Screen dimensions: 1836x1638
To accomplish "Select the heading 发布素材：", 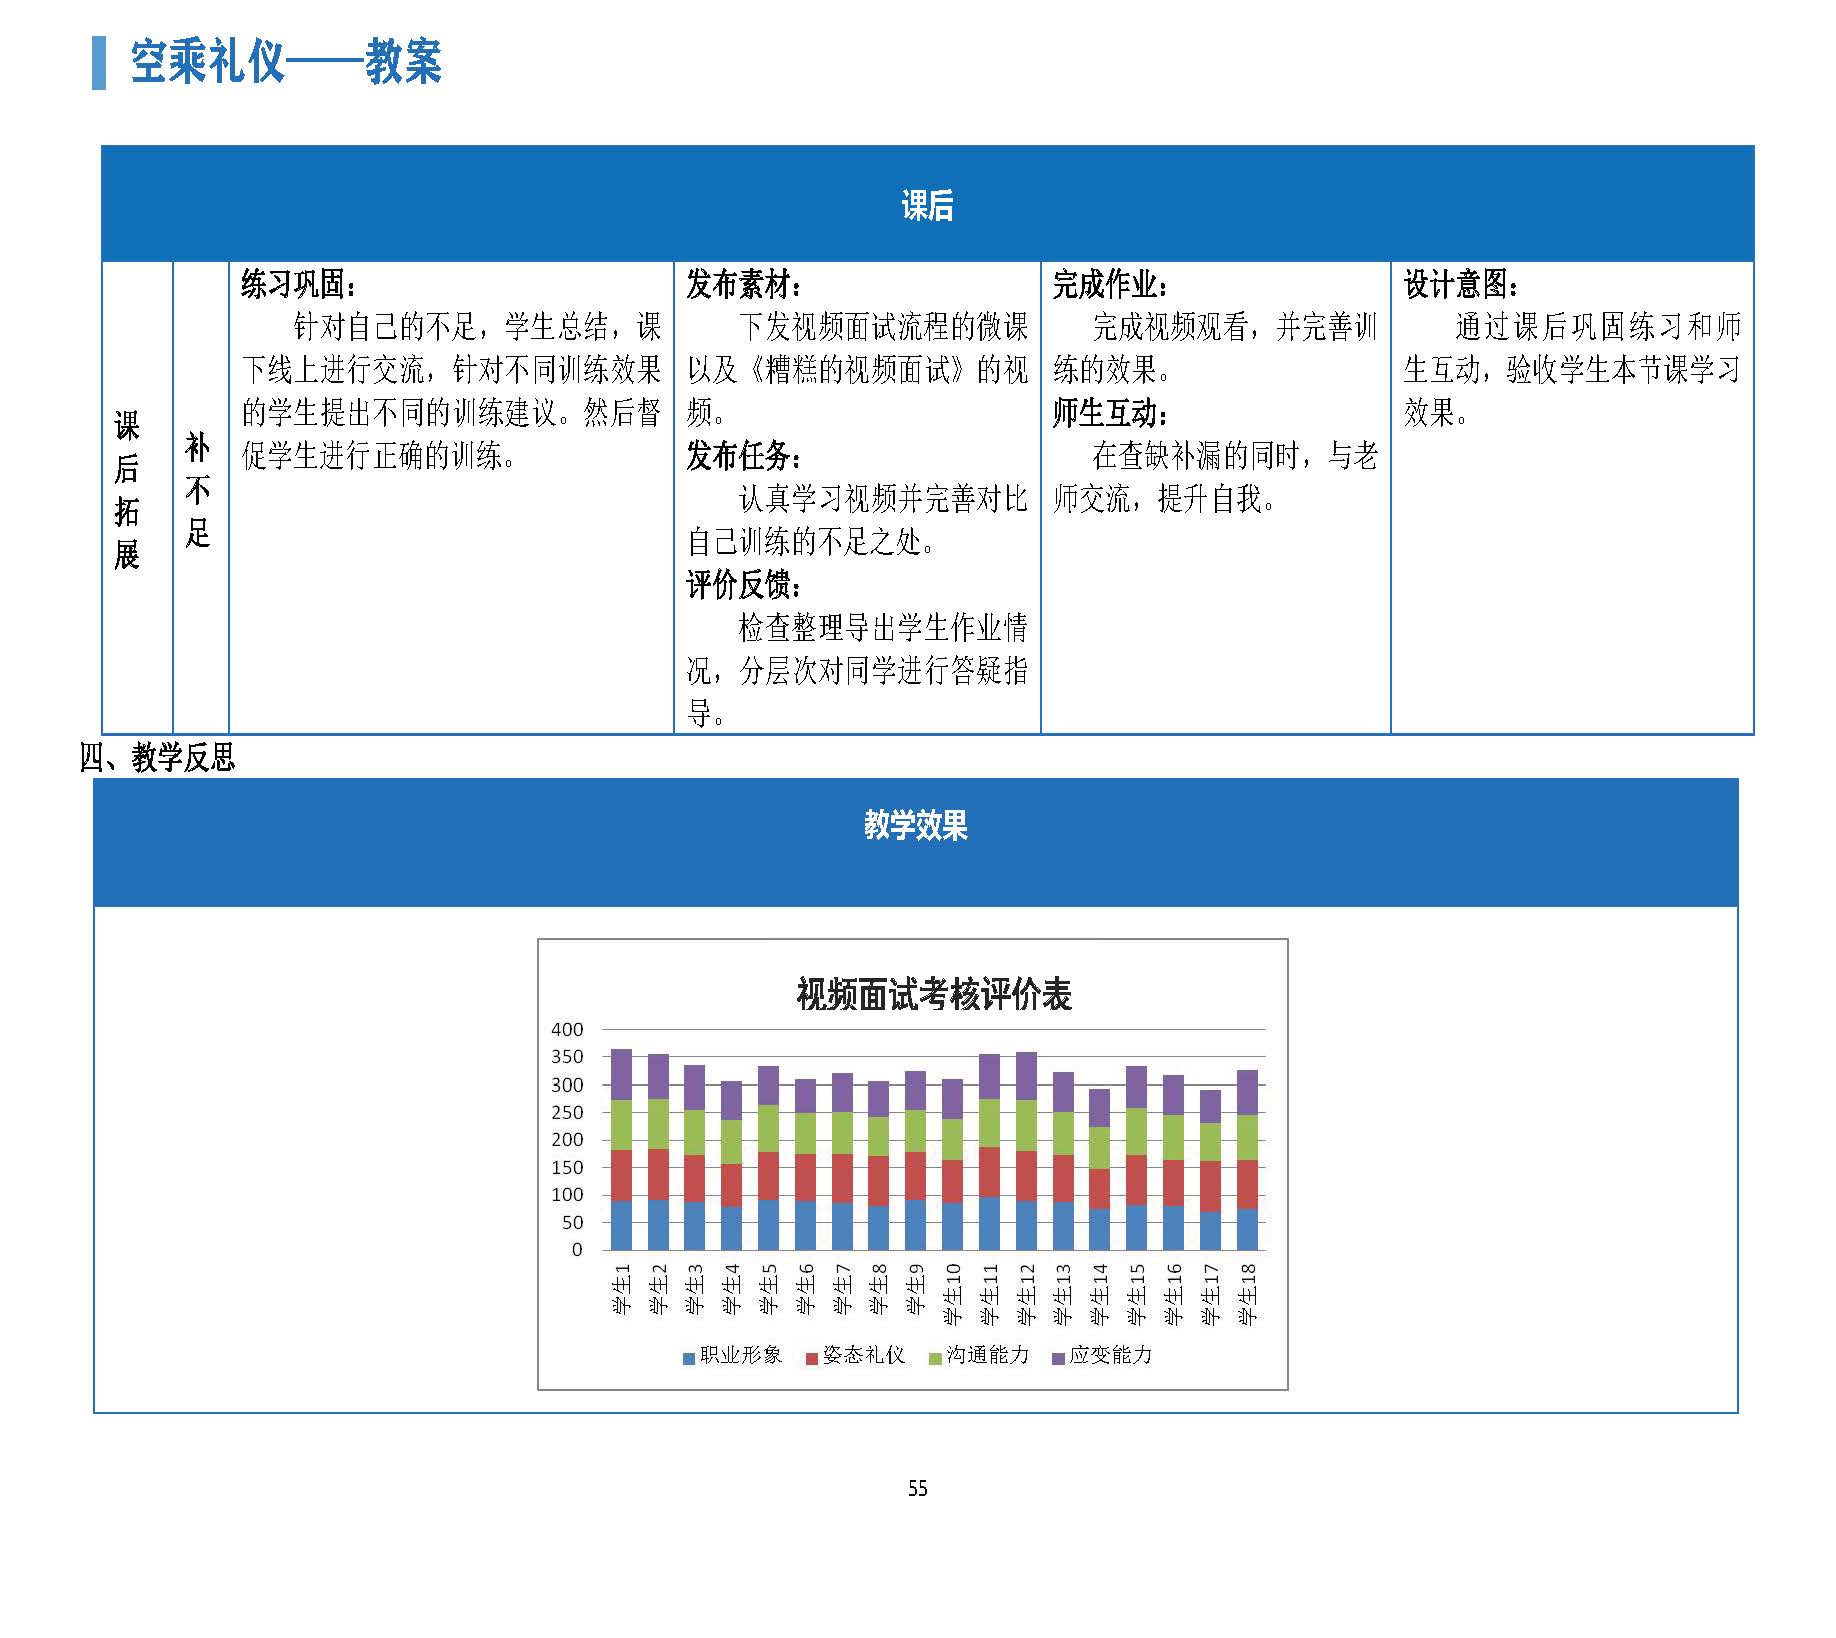I will click(x=744, y=284).
